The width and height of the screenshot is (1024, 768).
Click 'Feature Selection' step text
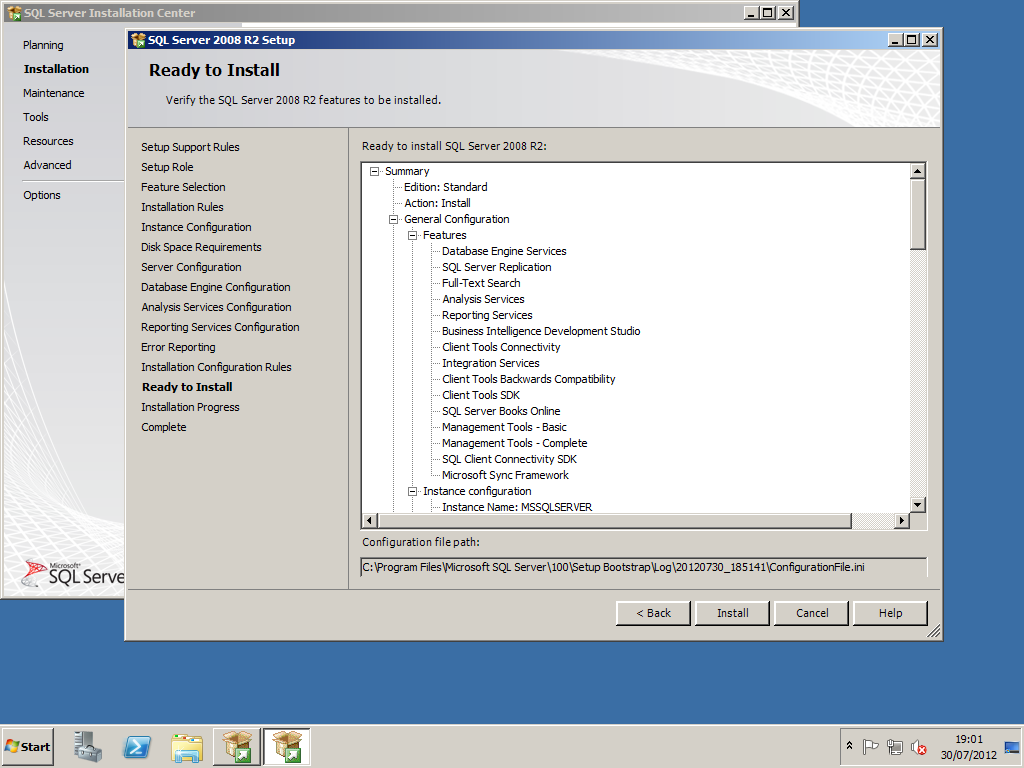[183, 187]
